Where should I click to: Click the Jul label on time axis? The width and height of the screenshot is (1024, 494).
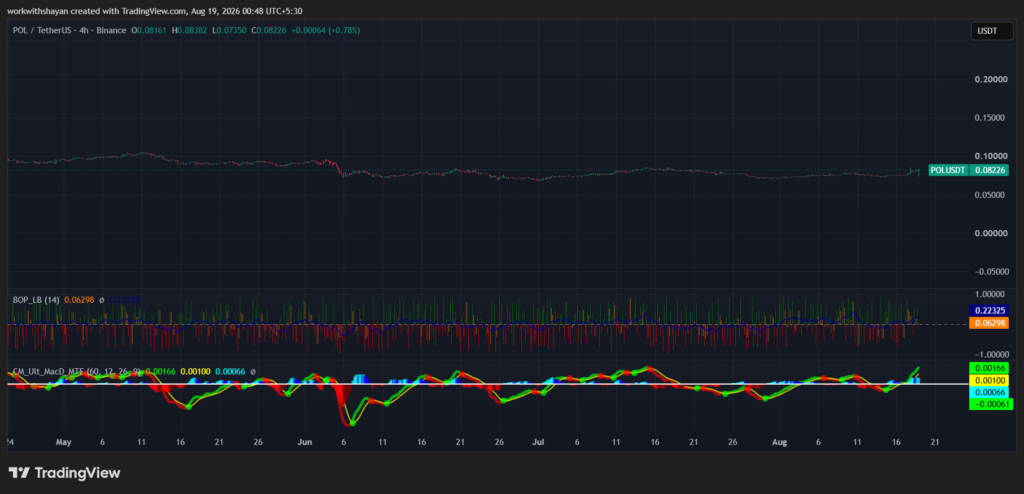coord(539,442)
